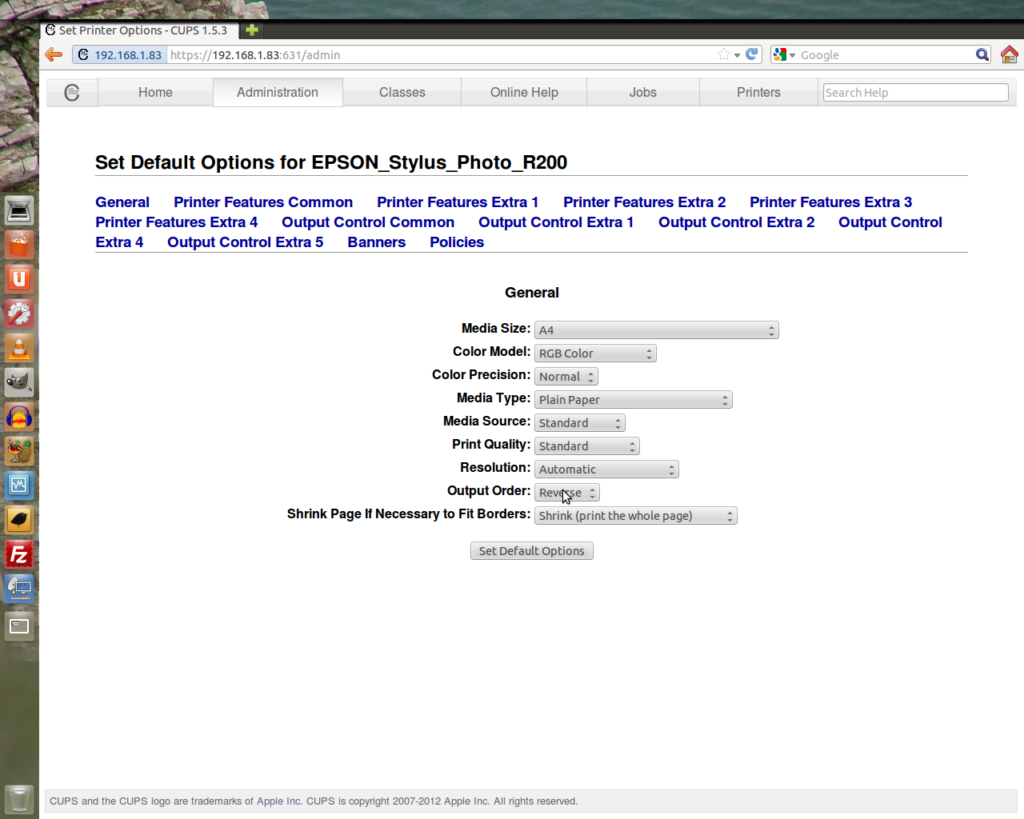Open Ubuntu One from the dock
Screen dimensions: 1024x819
pos(19,280)
